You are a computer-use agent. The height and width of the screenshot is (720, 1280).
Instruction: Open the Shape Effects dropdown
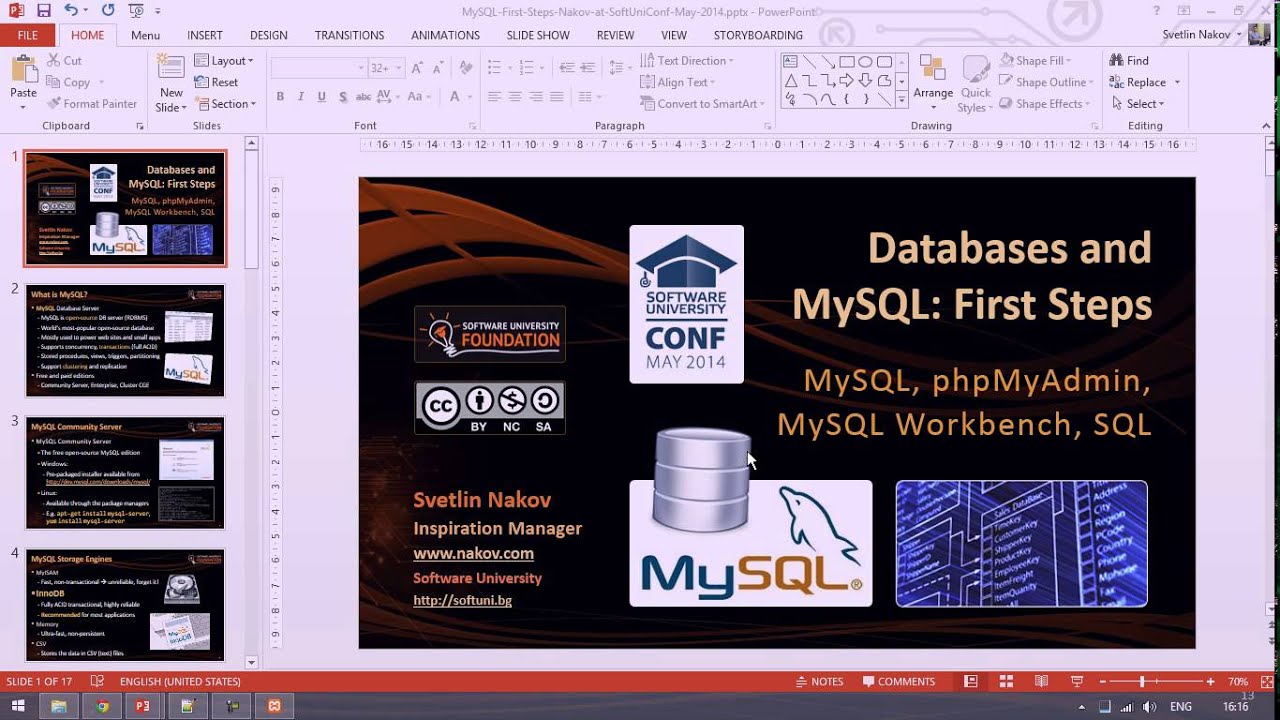tap(1044, 104)
